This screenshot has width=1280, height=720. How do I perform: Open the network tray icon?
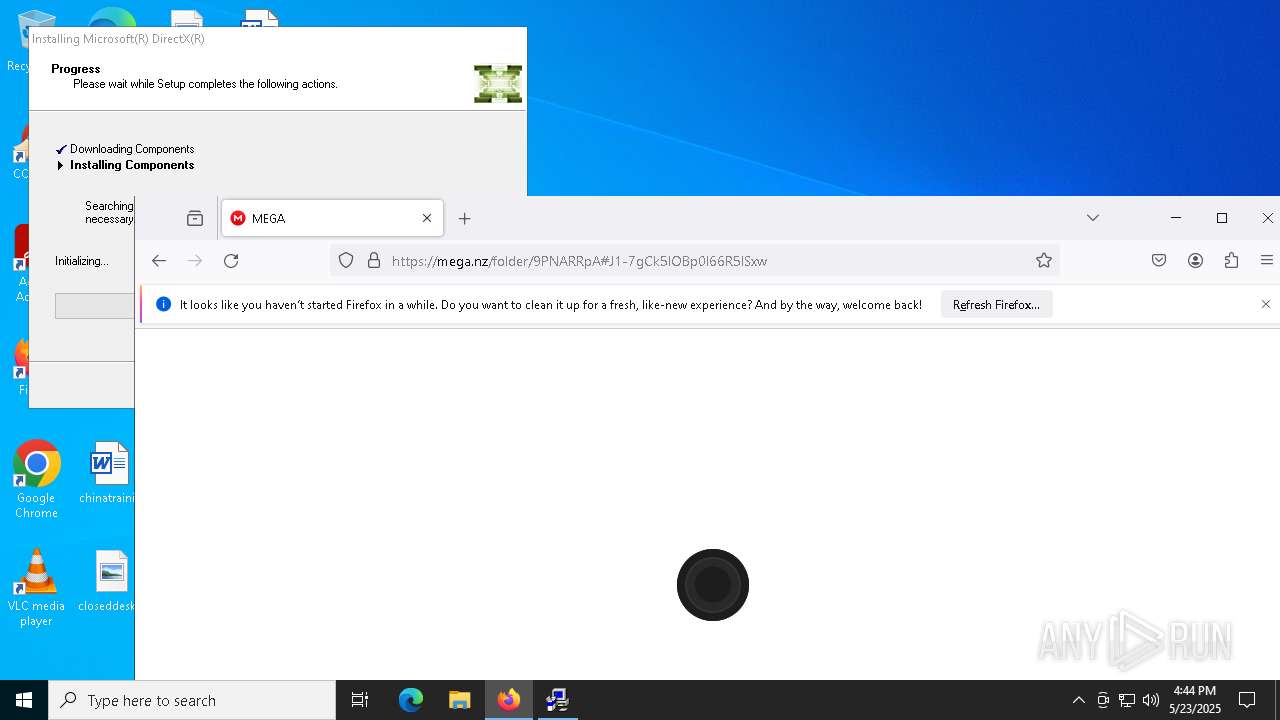pos(1127,700)
